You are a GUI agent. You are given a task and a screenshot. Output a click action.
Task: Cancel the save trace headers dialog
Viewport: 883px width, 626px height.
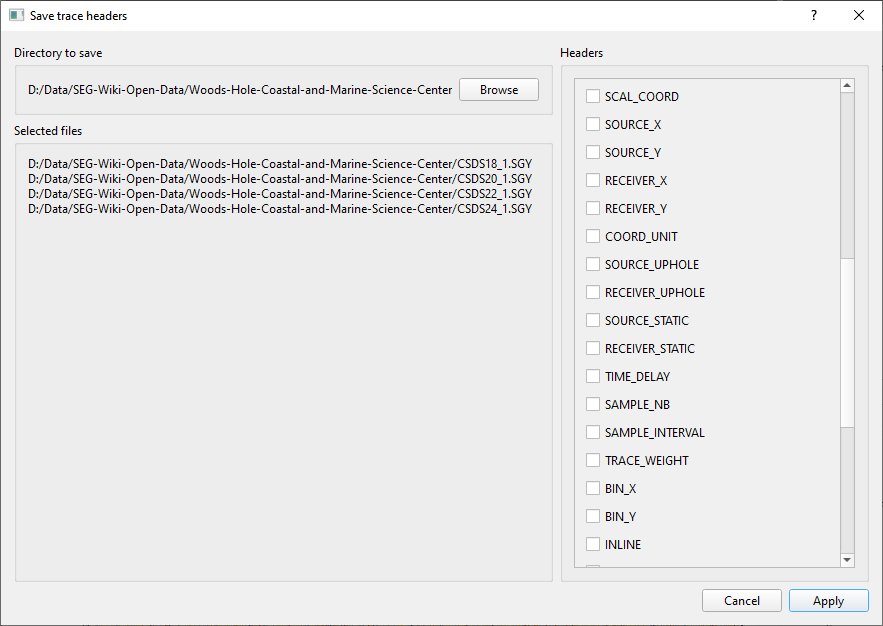point(741,601)
